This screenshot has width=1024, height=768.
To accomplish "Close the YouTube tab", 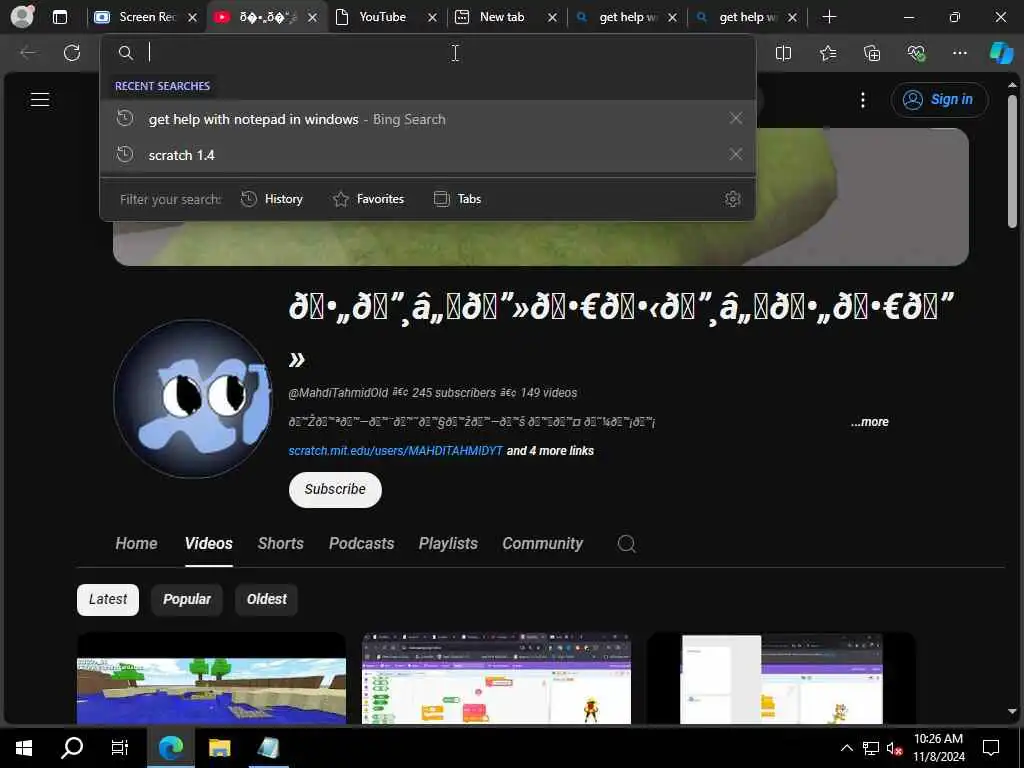I will (x=432, y=18).
